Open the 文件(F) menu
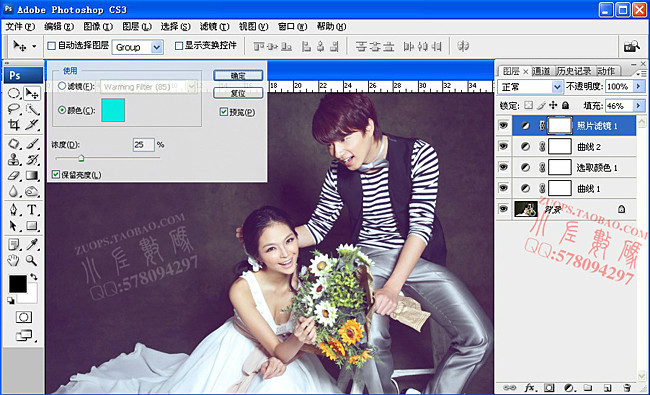This screenshot has width=650, height=395. [x=20, y=27]
